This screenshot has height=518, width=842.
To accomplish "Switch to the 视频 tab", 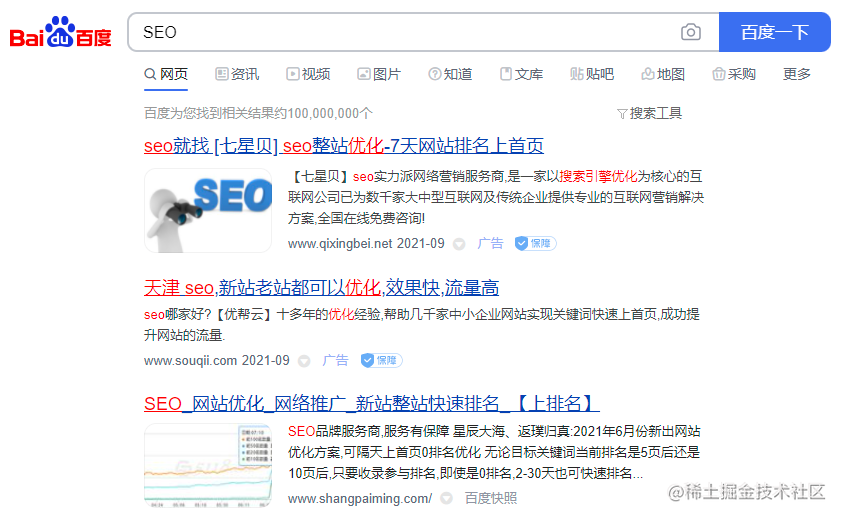I will pyautogui.click(x=308, y=74).
